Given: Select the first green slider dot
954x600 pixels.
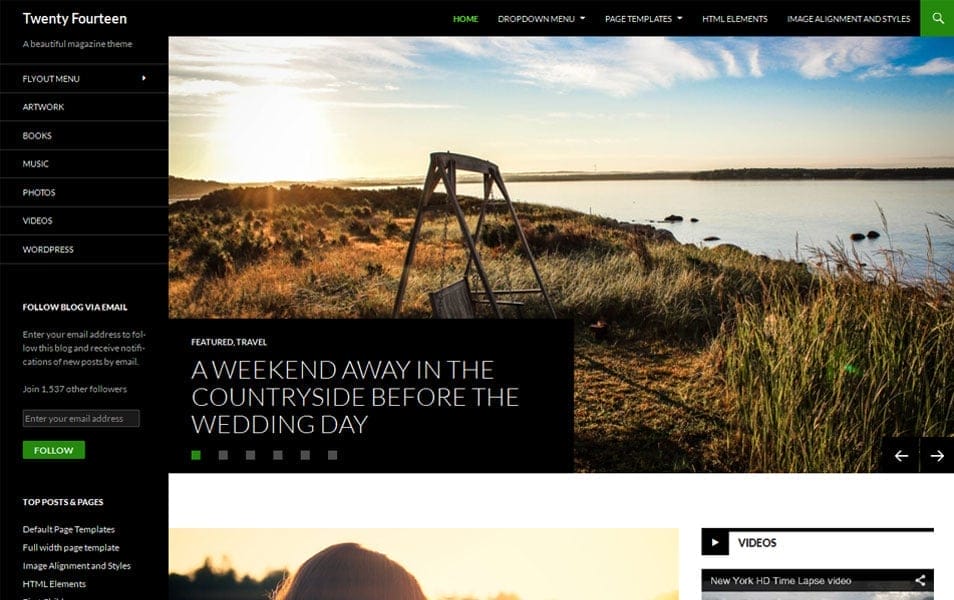Looking at the screenshot, I should (196, 455).
